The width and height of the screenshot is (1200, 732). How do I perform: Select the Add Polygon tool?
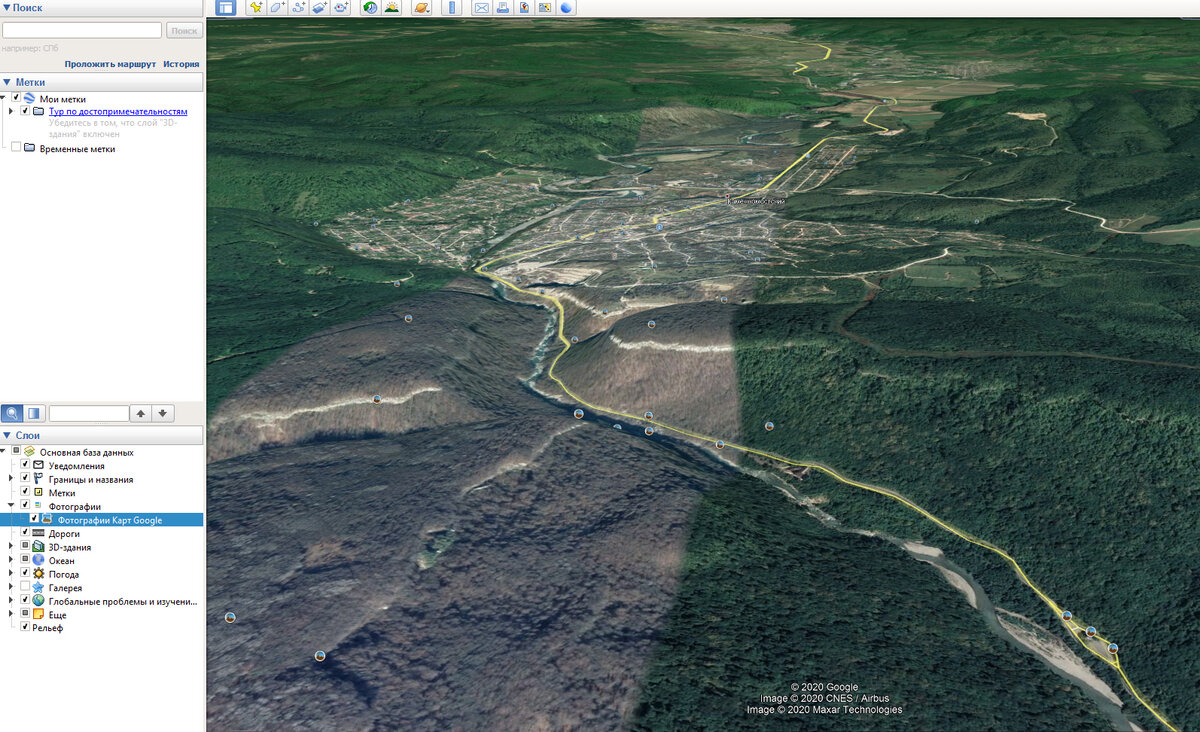[277, 7]
